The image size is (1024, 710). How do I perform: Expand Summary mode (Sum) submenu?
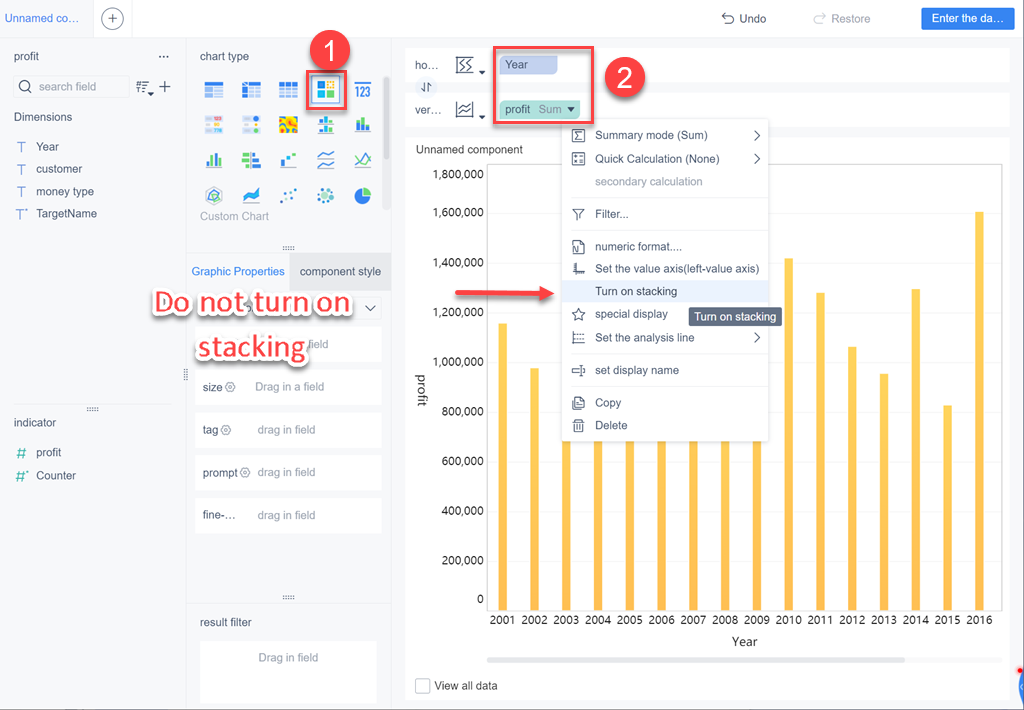click(757, 135)
